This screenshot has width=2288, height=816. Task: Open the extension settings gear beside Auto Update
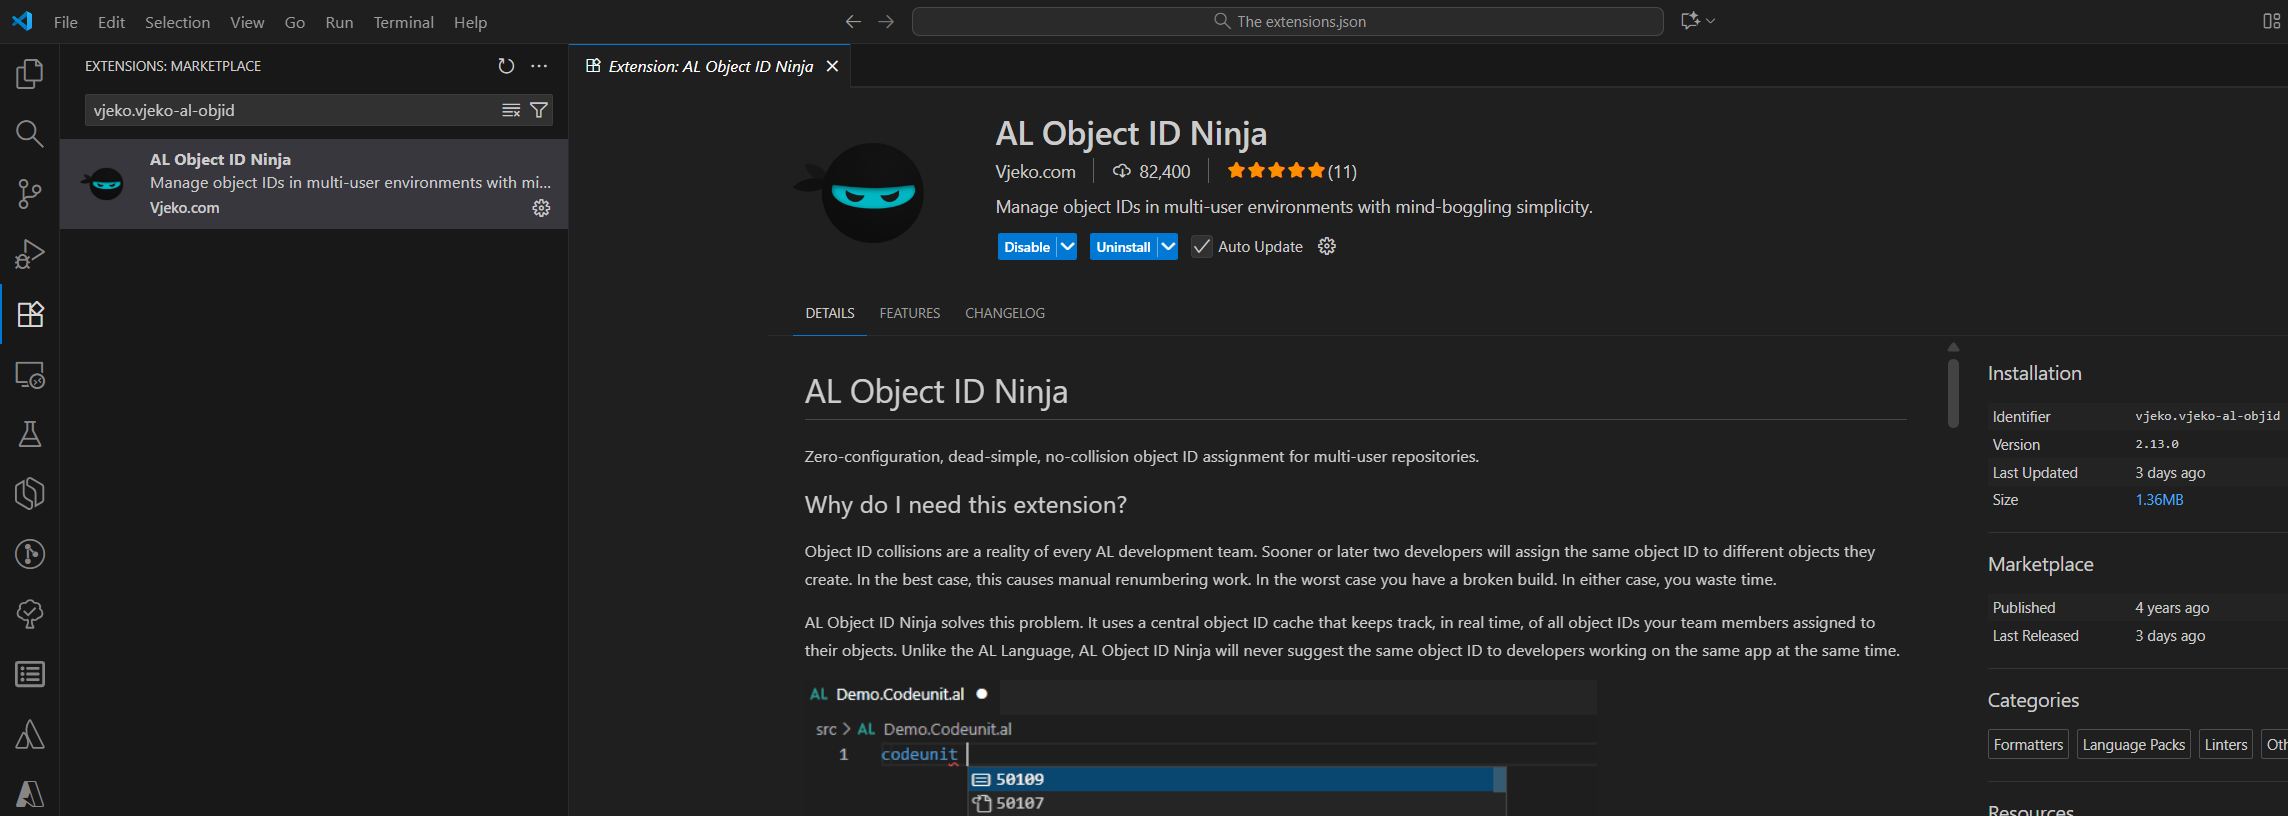[1327, 246]
